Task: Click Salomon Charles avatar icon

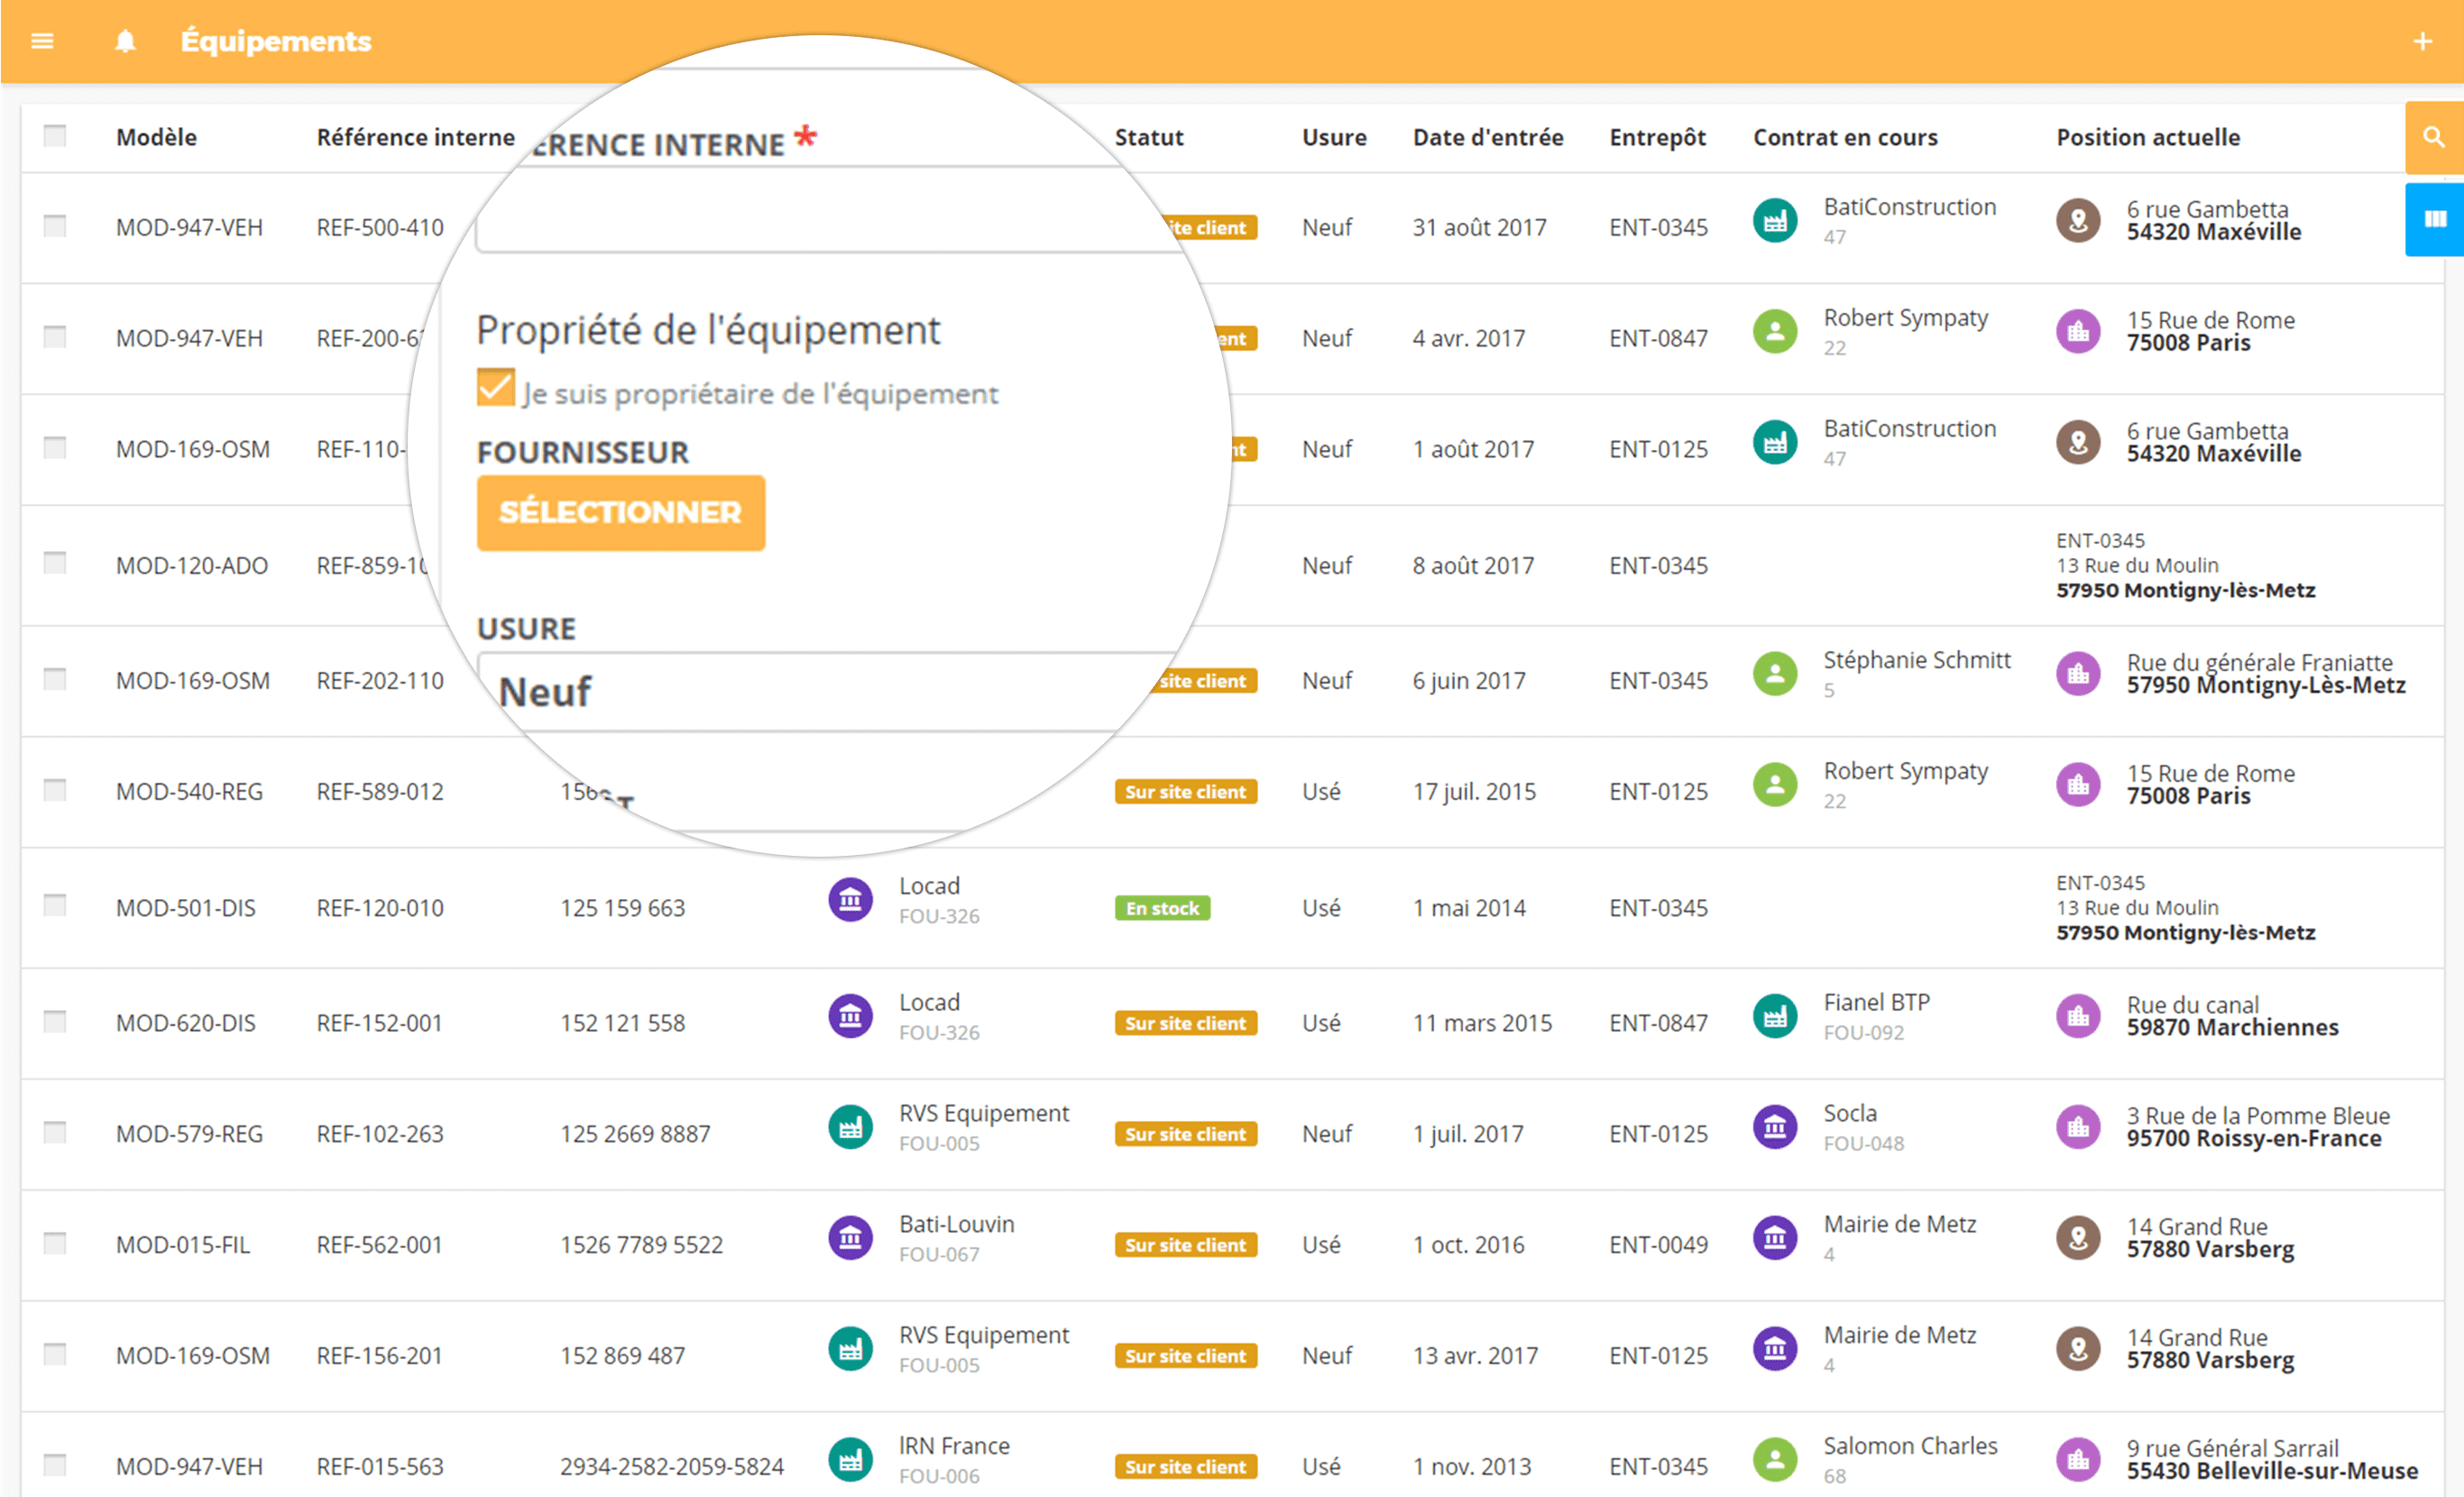Action: [1775, 1460]
